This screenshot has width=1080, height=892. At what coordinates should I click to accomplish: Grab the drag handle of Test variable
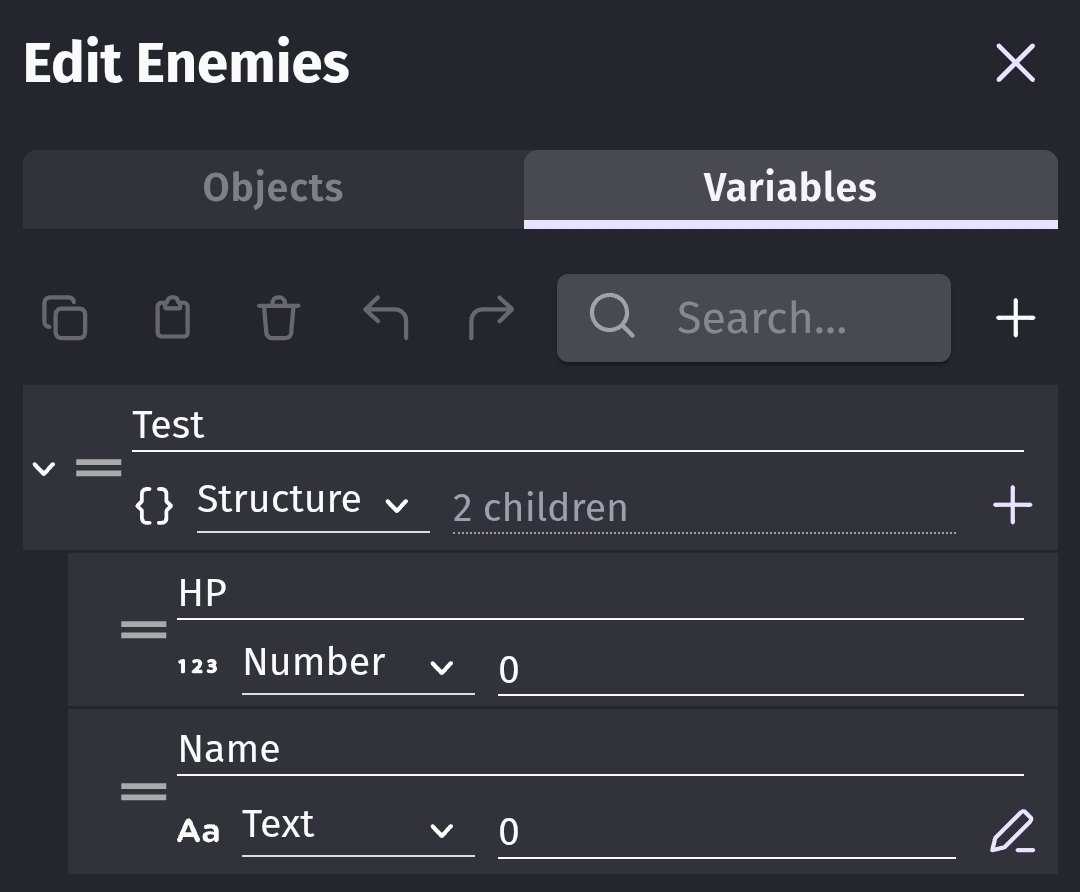pyautogui.click(x=99, y=467)
